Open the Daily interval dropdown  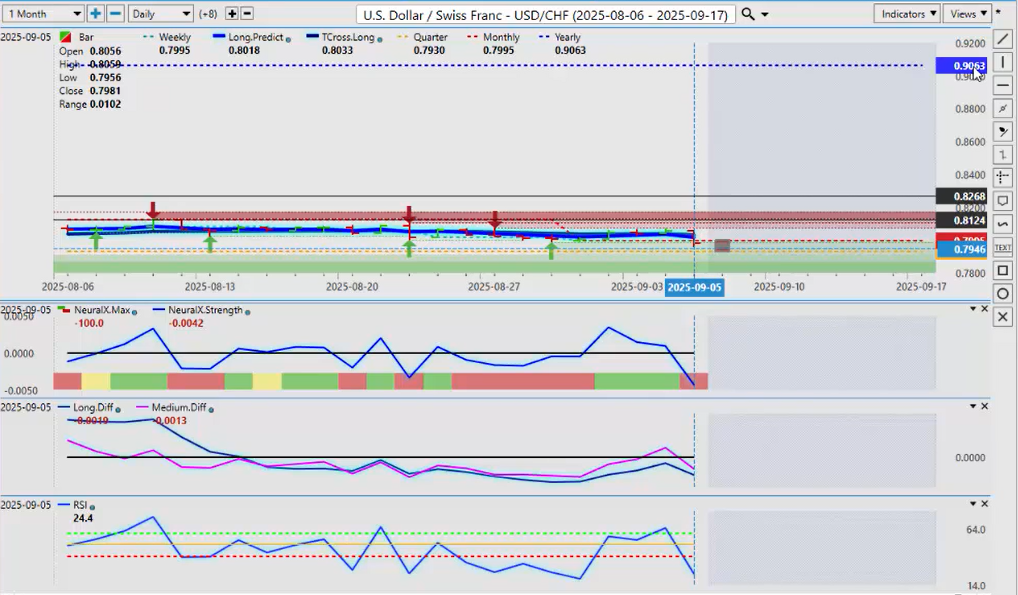[160, 14]
